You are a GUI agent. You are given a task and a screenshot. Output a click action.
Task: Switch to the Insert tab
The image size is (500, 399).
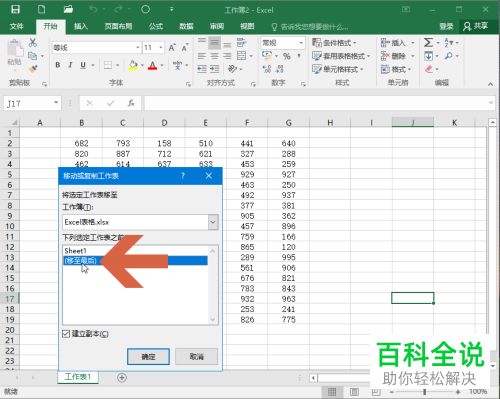(81, 26)
